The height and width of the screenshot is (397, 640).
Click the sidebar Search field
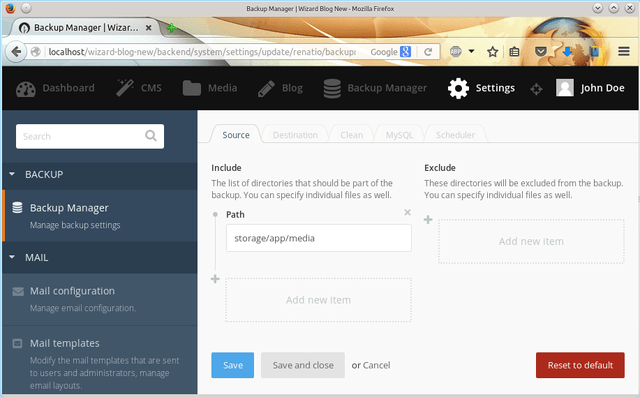[x=90, y=136]
